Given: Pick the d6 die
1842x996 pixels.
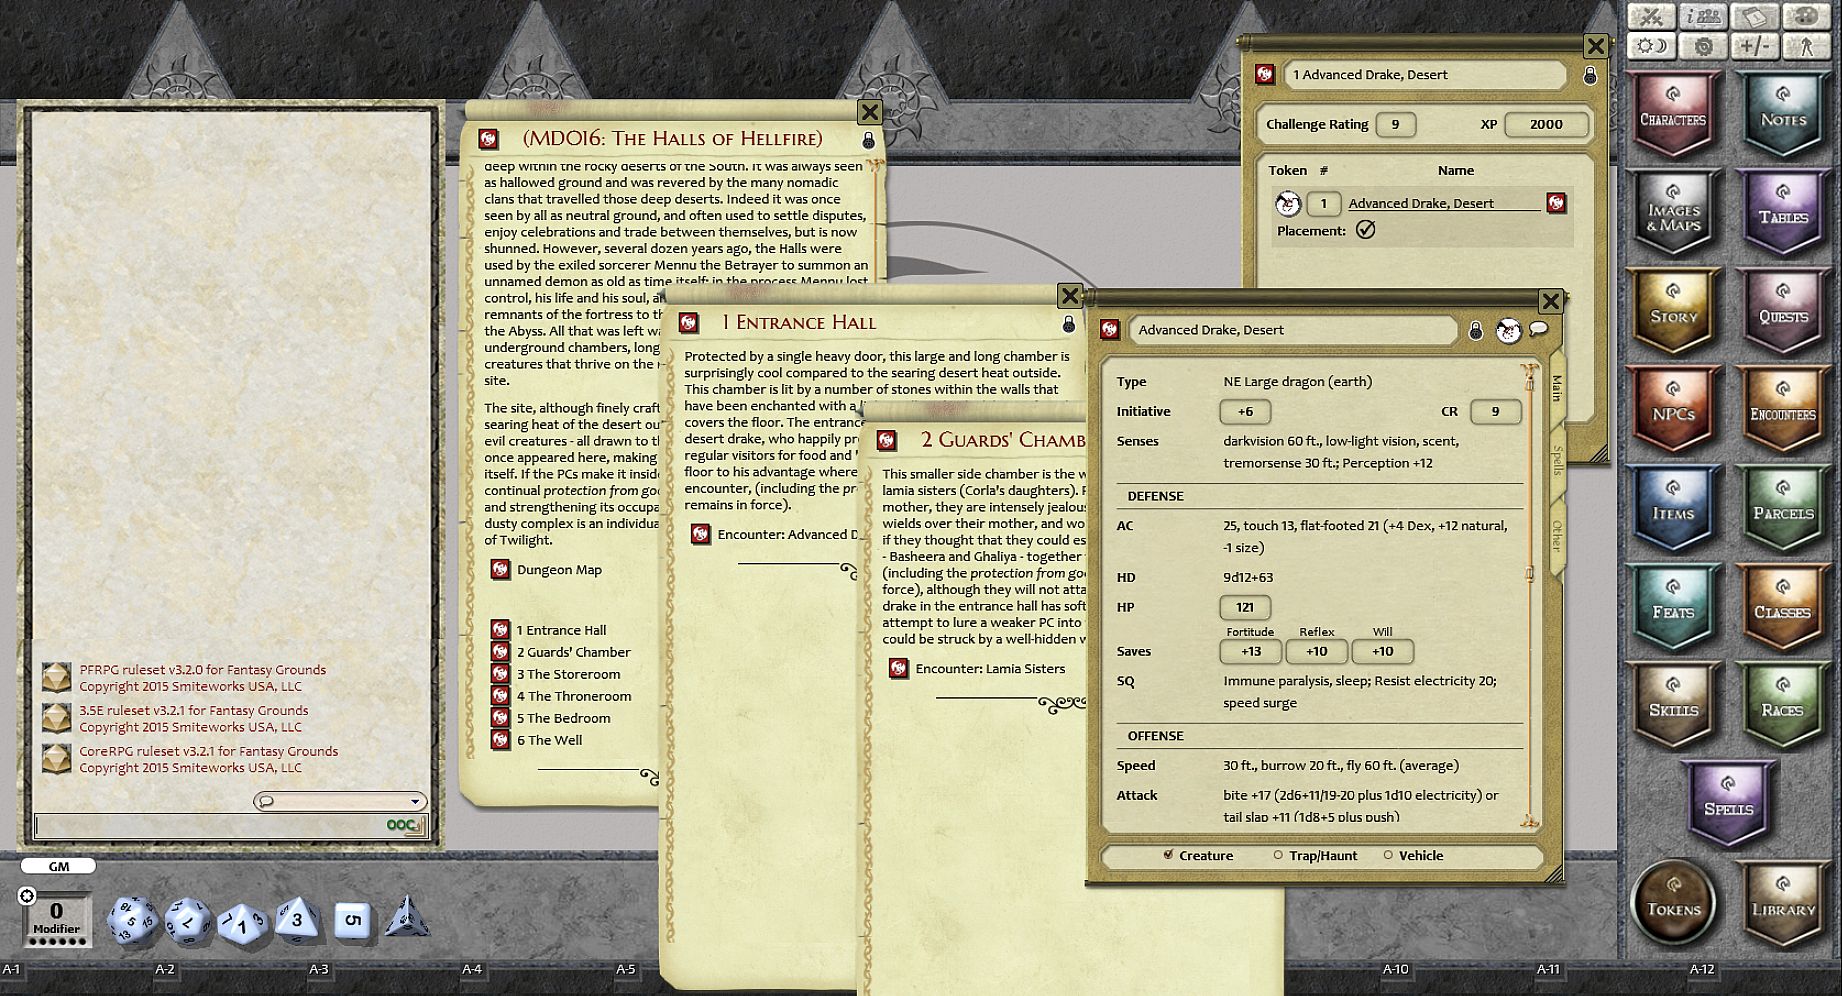Looking at the screenshot, I should point(351,920).
